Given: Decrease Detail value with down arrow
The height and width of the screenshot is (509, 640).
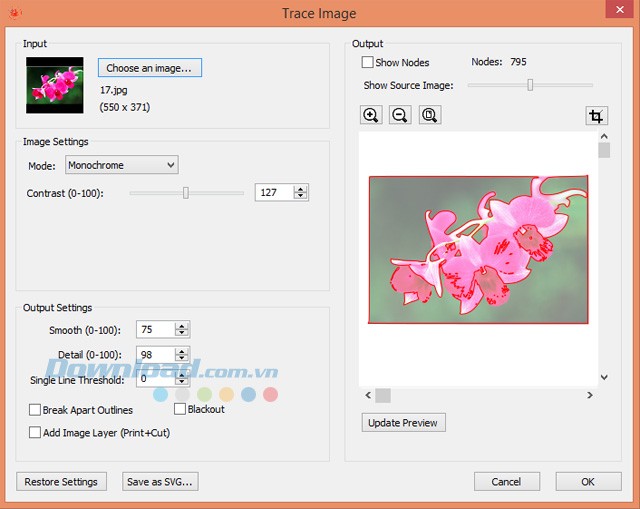Looking at the screenshot, I should pos(182,358).
